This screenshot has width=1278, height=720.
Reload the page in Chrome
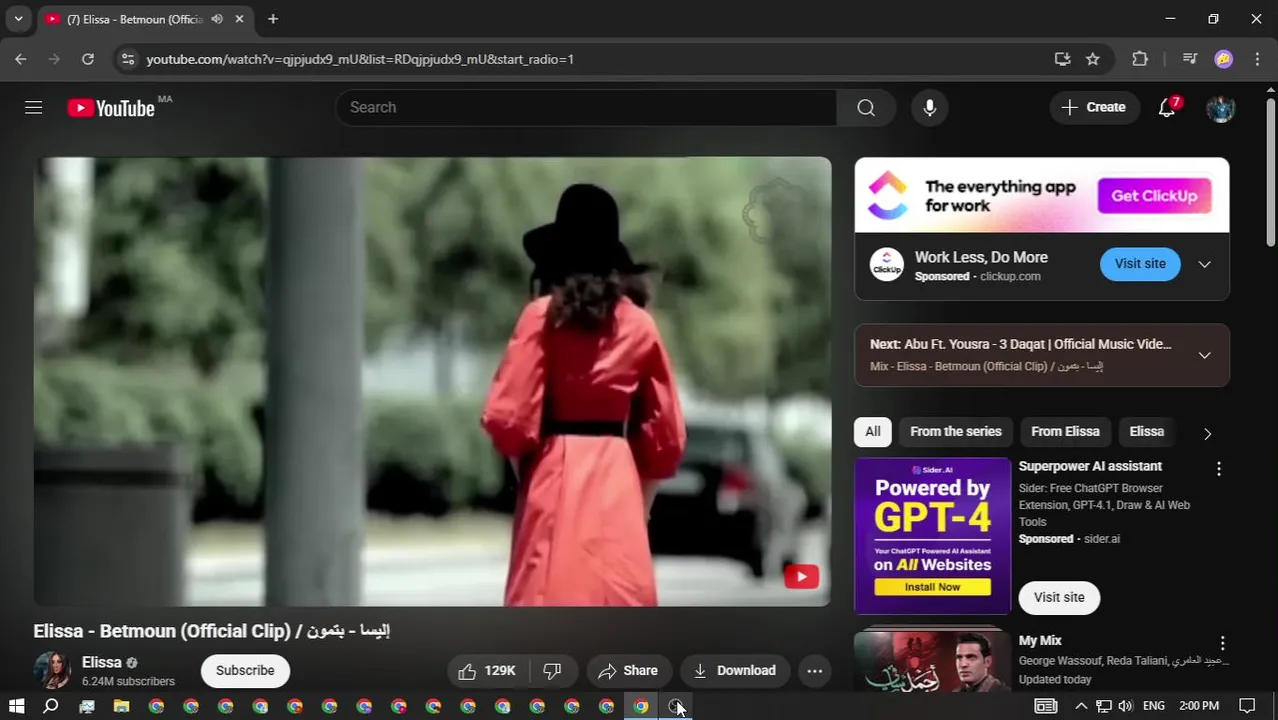click(x=88, y=59)
